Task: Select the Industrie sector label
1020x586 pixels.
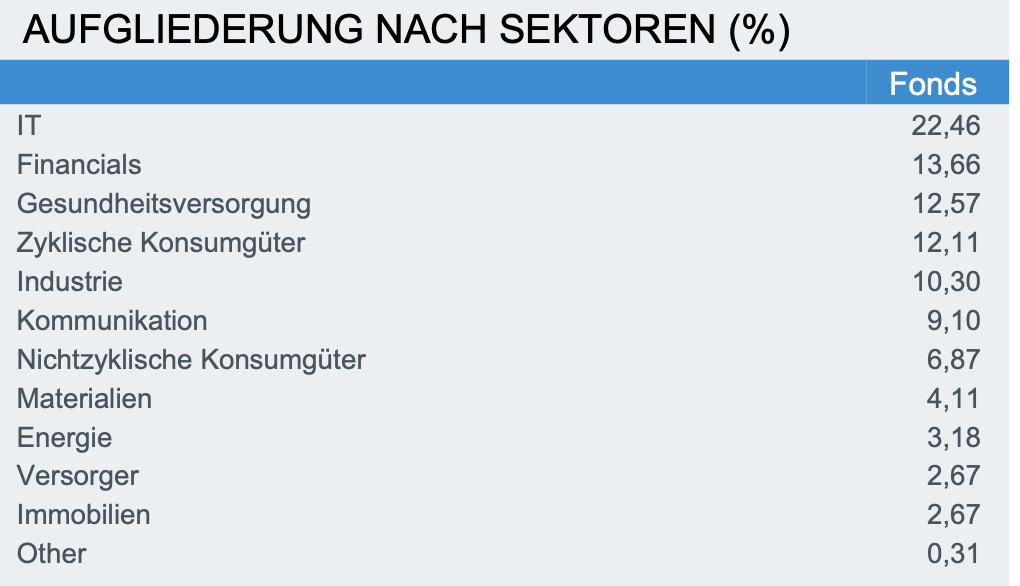Action: (x=70, y=281)
